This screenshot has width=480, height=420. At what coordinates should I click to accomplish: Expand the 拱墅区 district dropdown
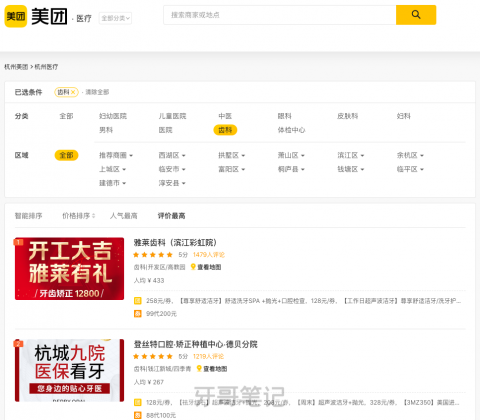[x=231, y=155]
